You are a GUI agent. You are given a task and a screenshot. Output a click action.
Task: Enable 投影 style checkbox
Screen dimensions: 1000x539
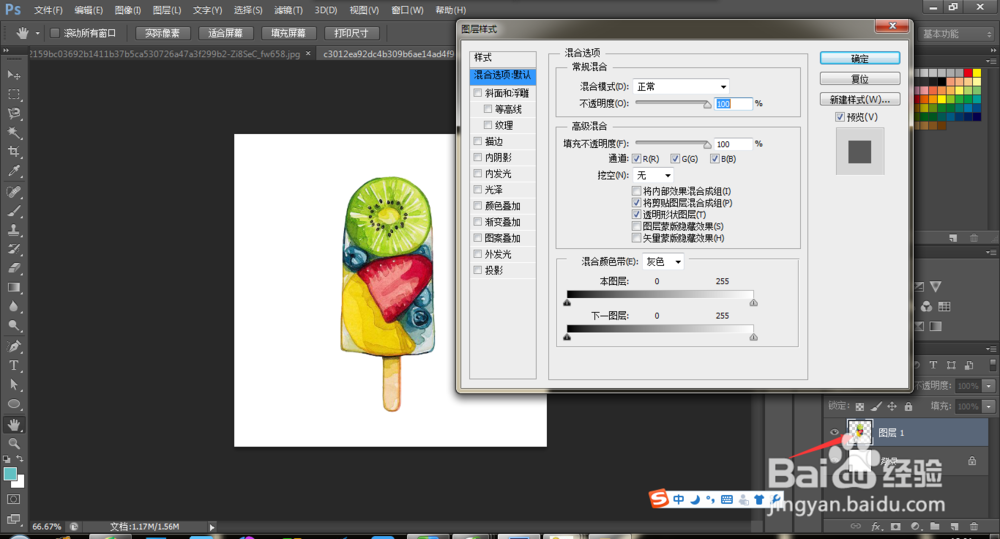(478, 270)
